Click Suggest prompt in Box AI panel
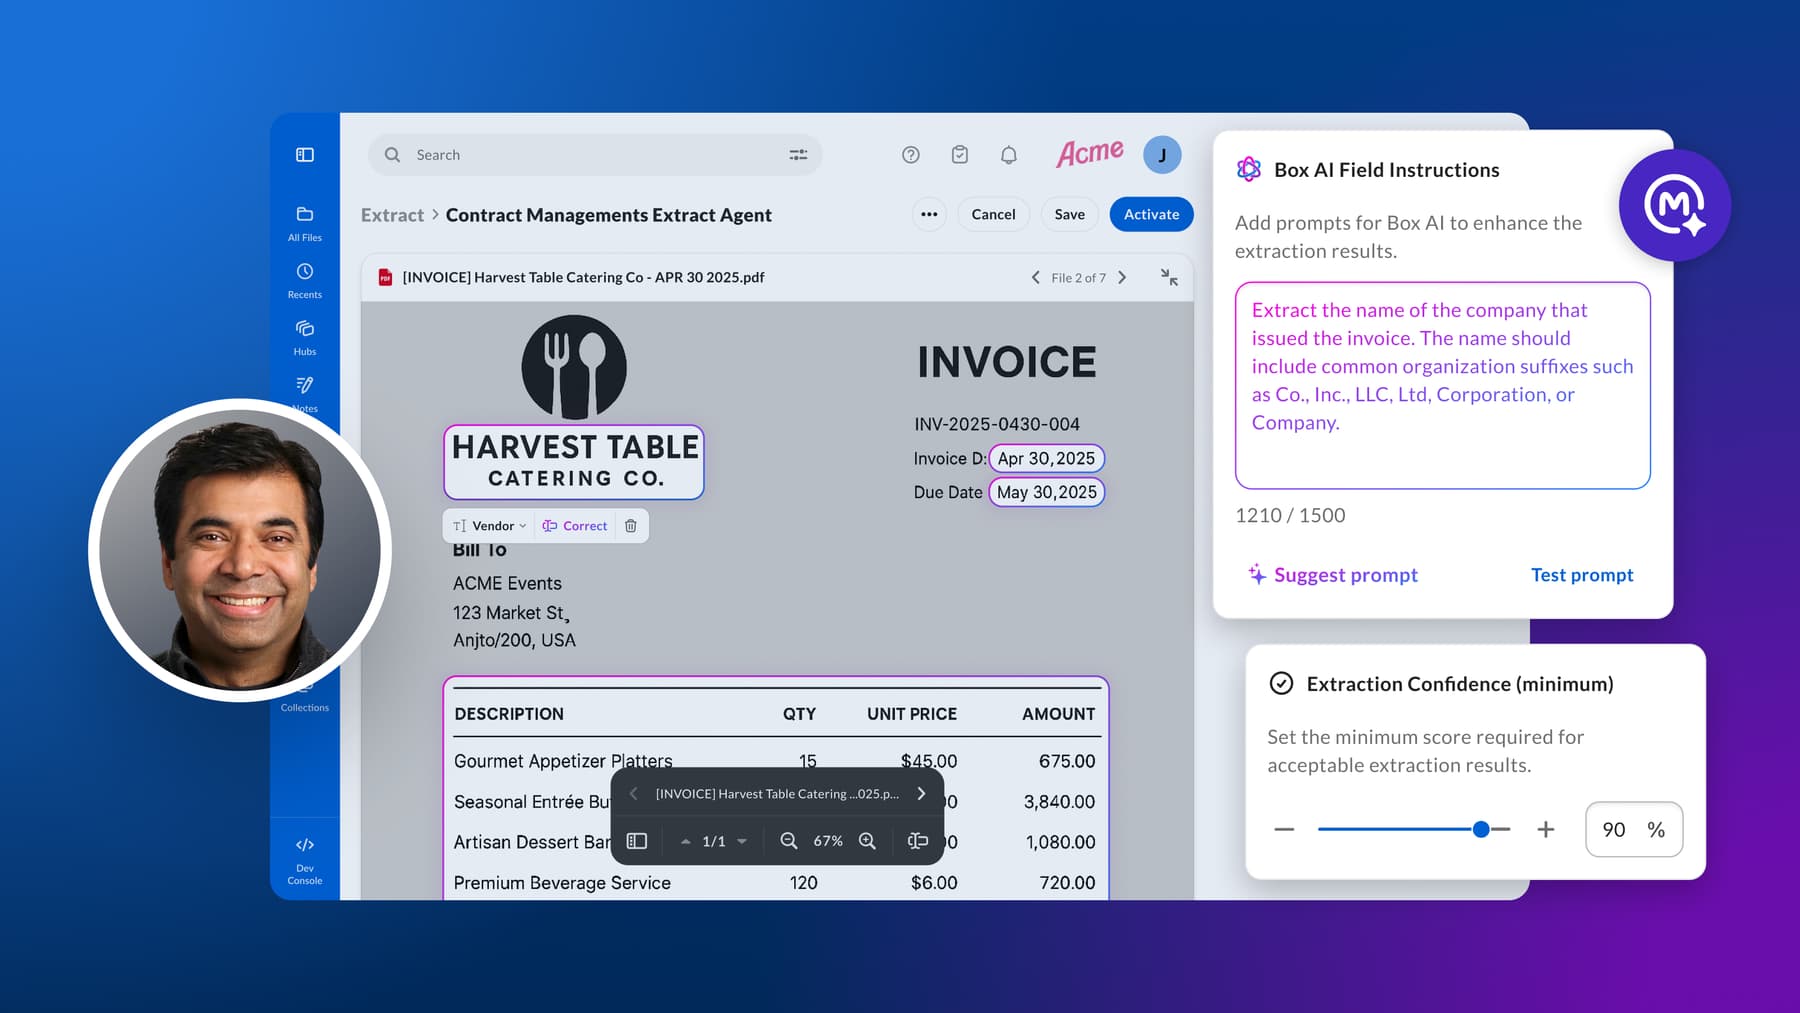Image resolution: width=1800 pixels, height=1013 pixels. point(1333,574)
